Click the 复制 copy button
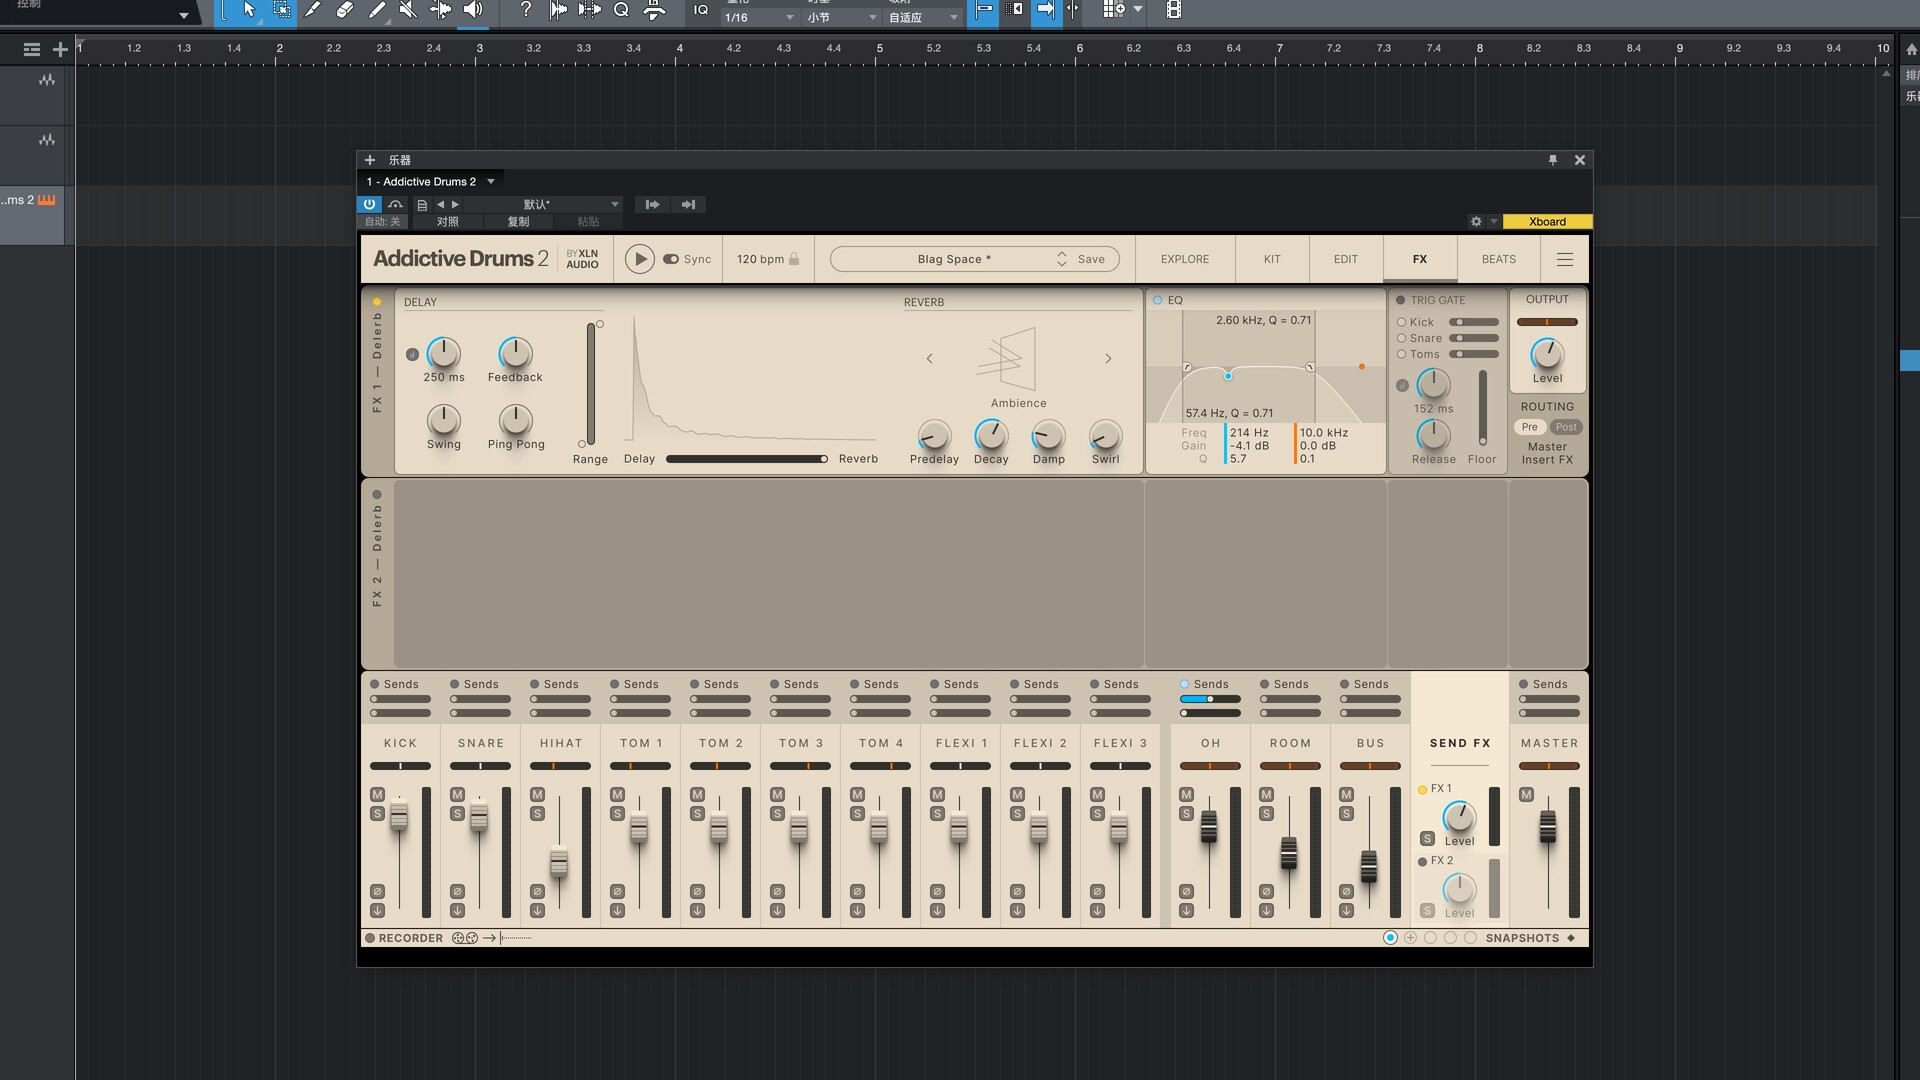Screen dimensions: 1920x1080 click(x=518, y=222)
